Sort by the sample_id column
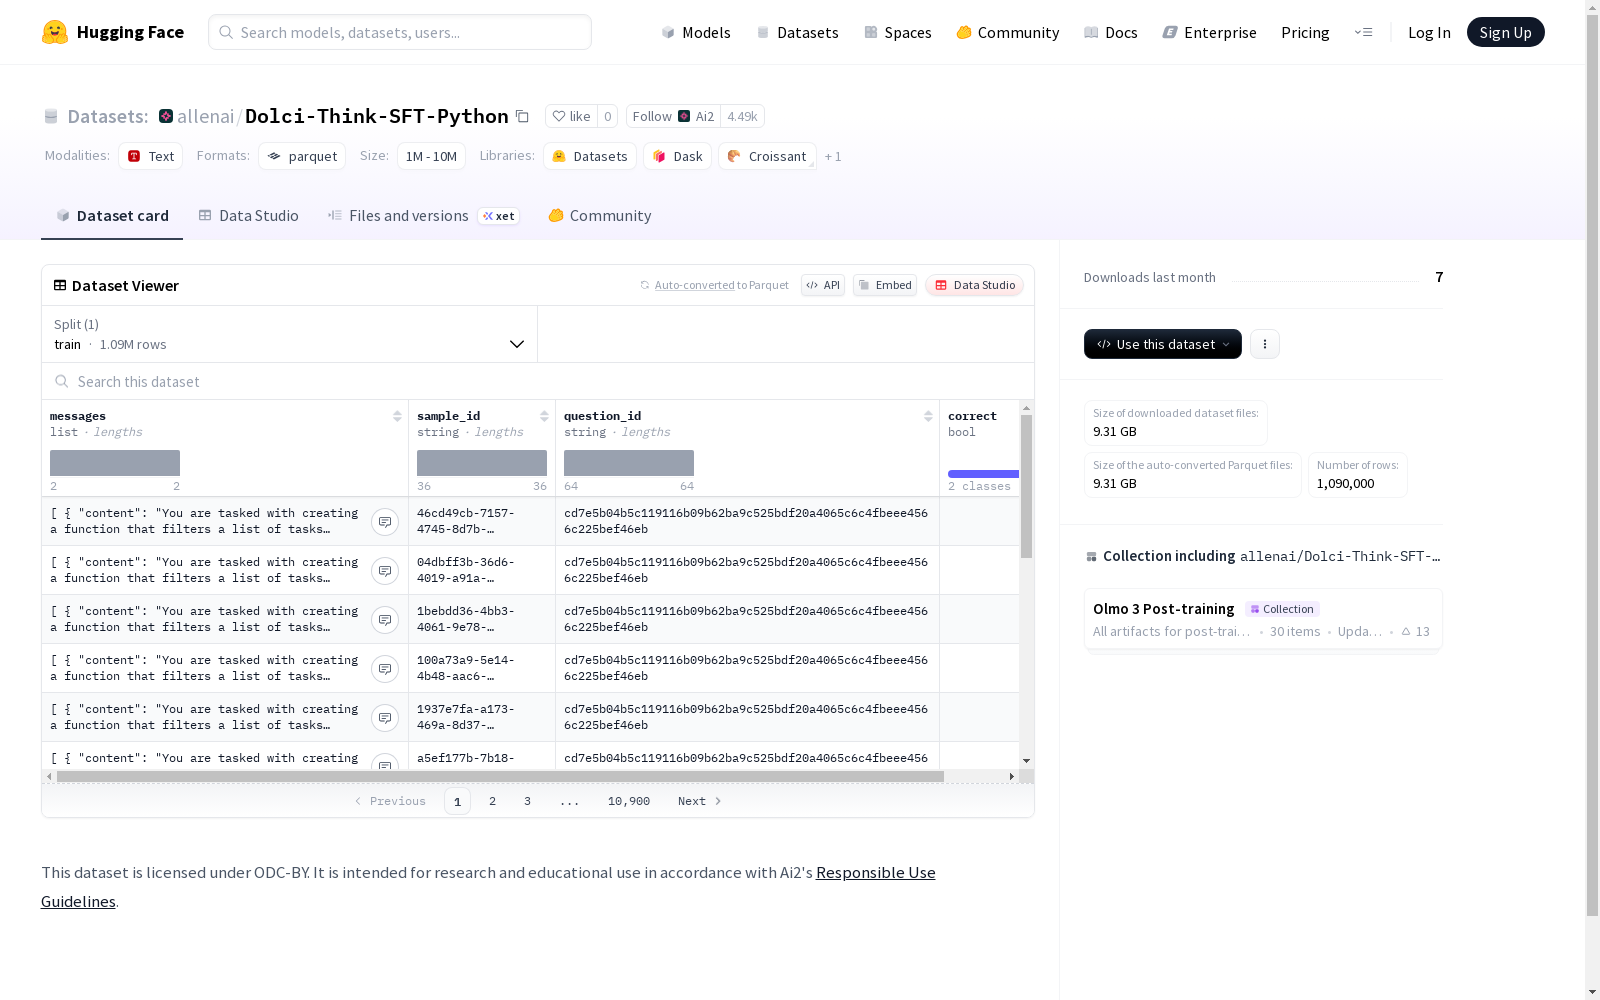 544,416
